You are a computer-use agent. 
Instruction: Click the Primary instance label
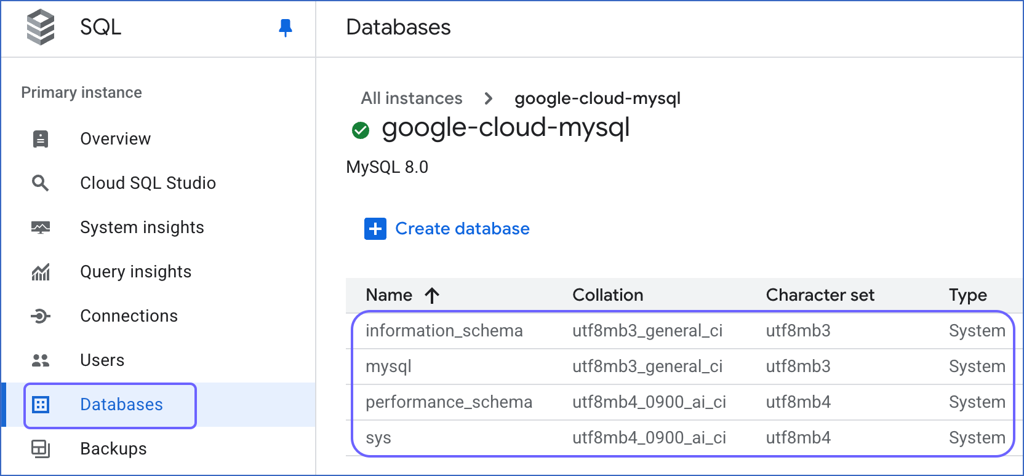[x=82, y=93]
